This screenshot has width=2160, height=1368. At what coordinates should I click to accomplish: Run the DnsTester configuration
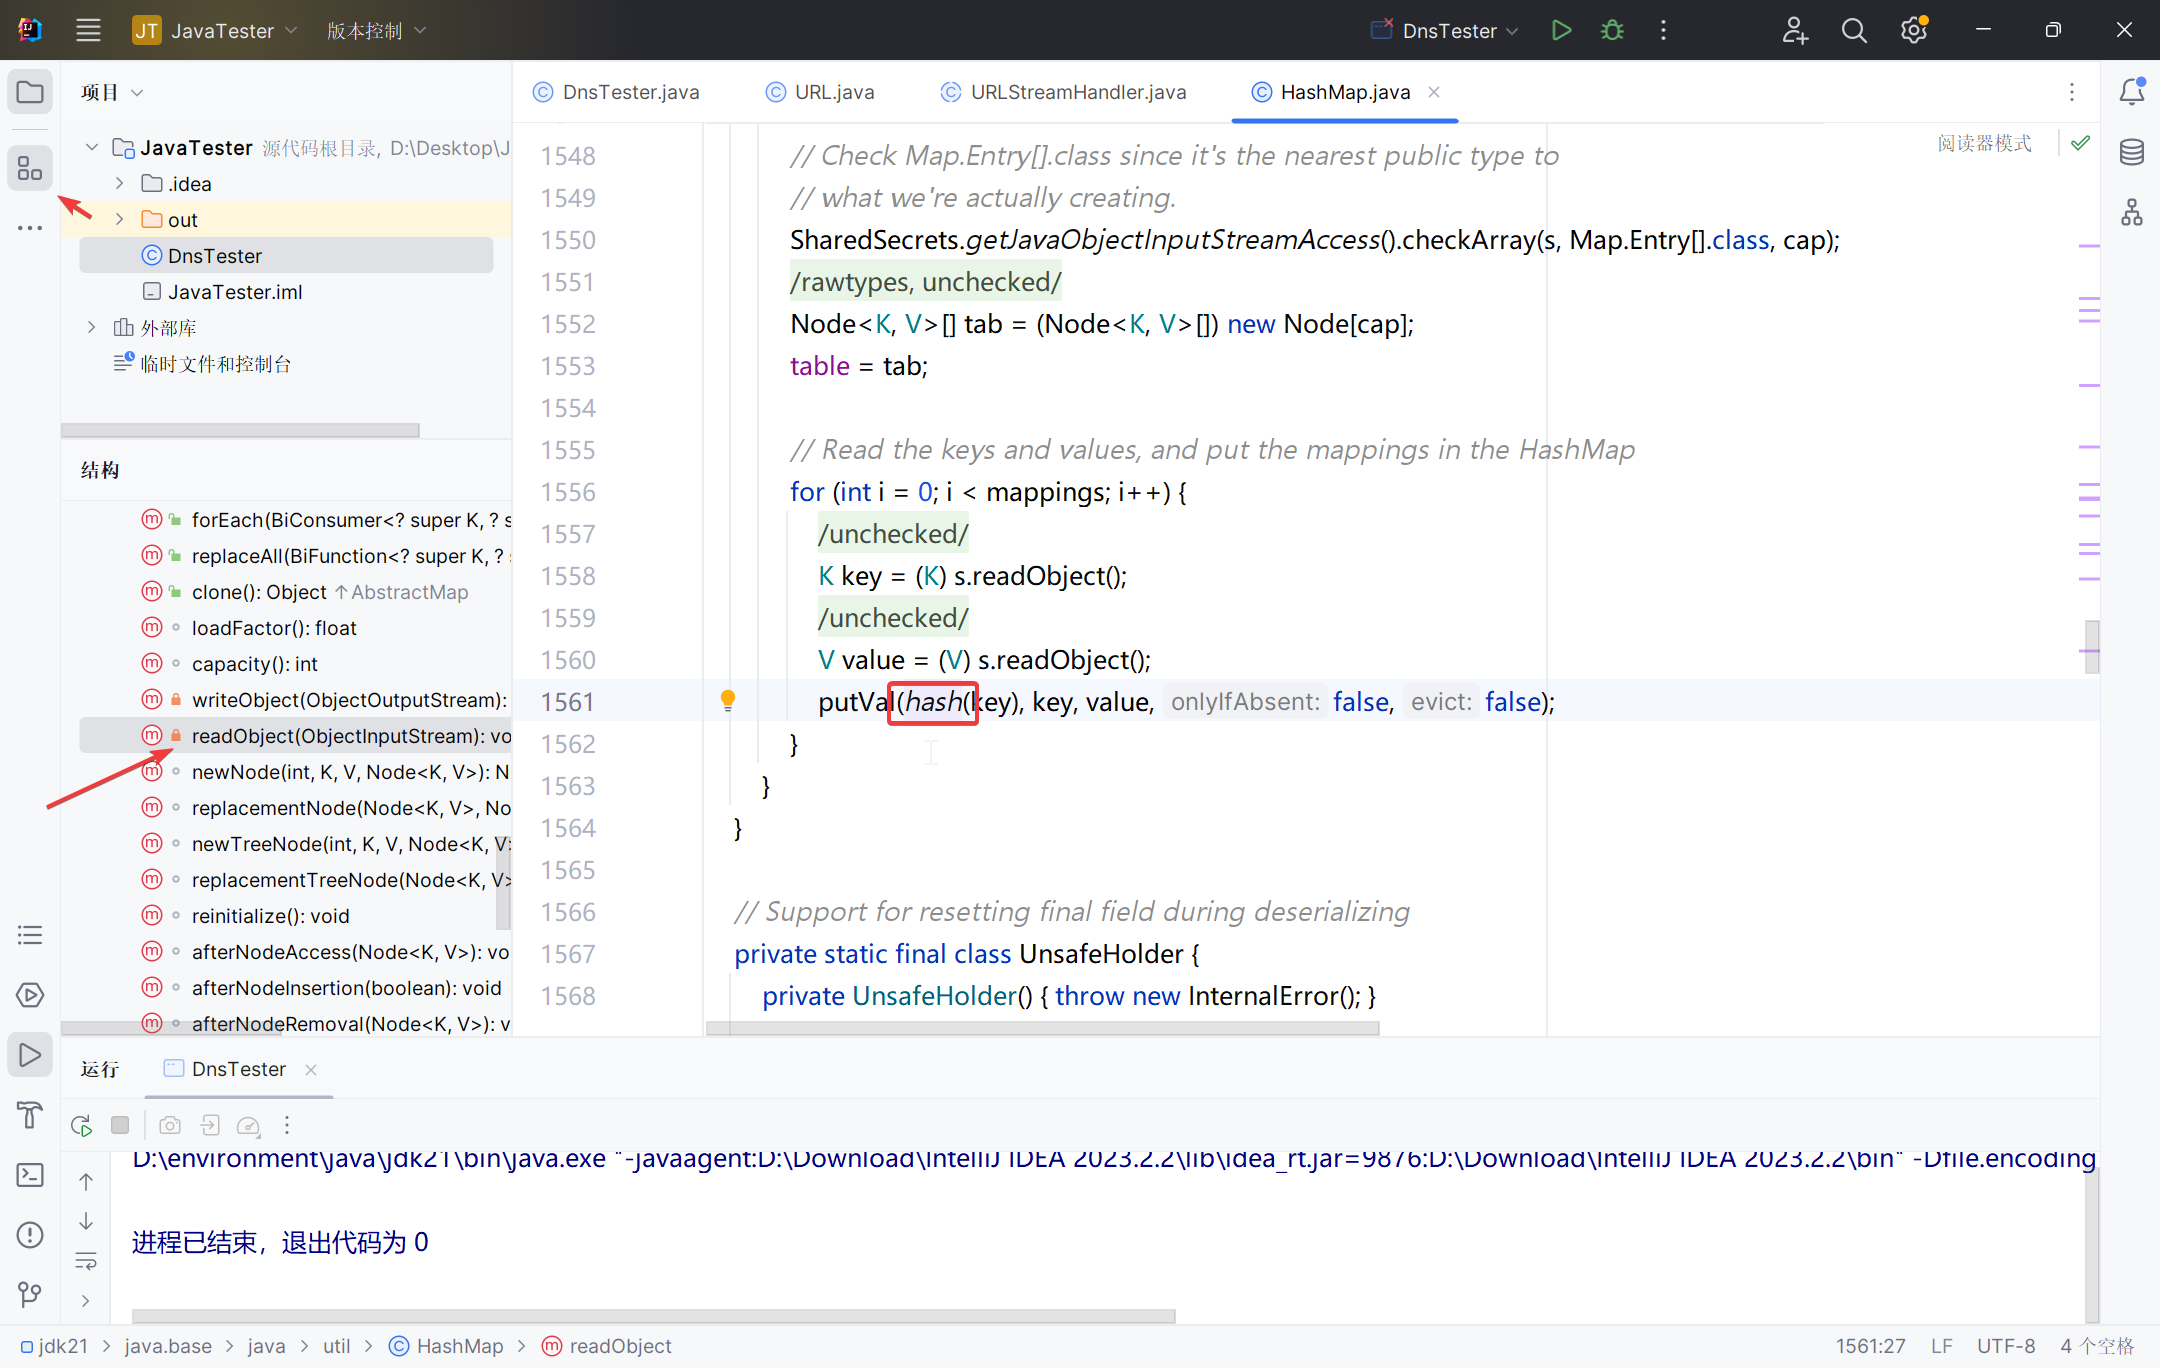click(x=1561, y=30)
